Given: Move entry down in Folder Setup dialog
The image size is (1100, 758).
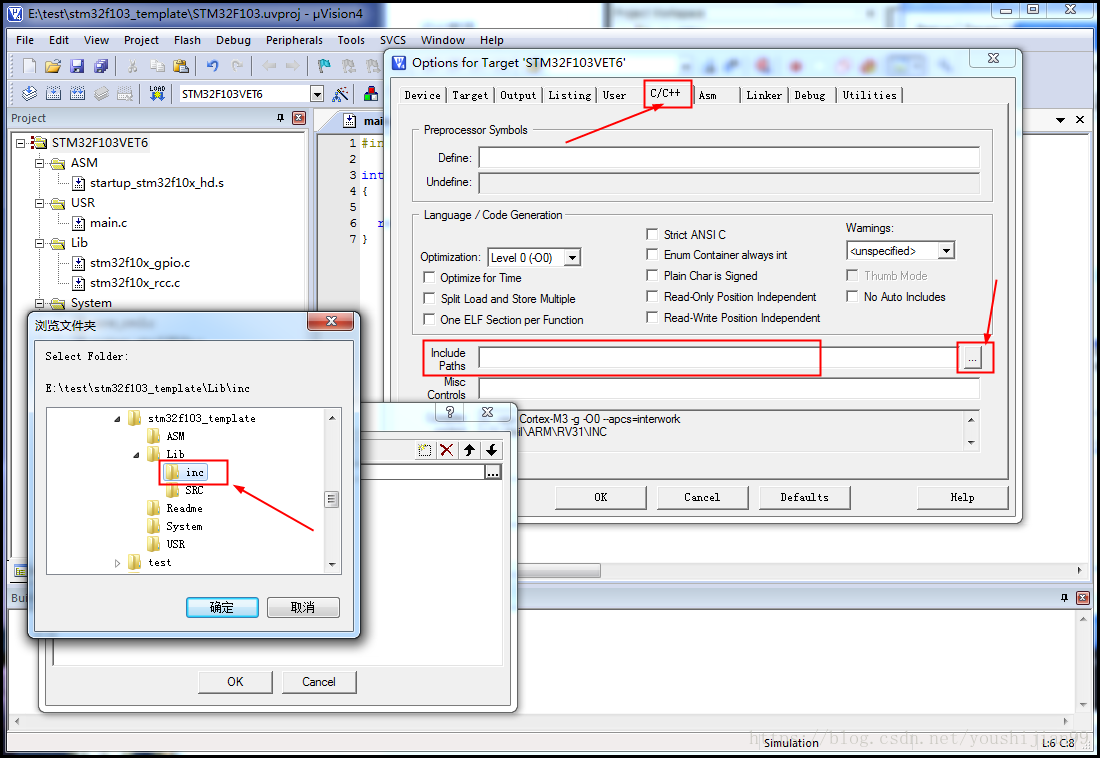Looking at the screenshot, I should tap(492, 450).
